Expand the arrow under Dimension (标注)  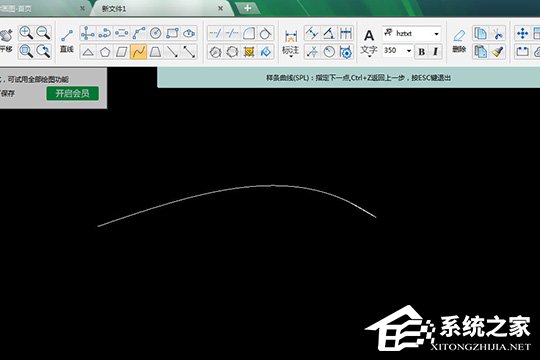[291, 56]
